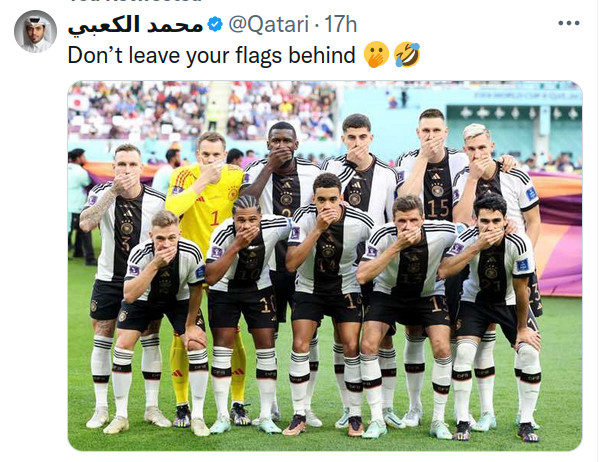Click the number 10 on black shorts
599x462 pixels.
[x=267, y=305]
